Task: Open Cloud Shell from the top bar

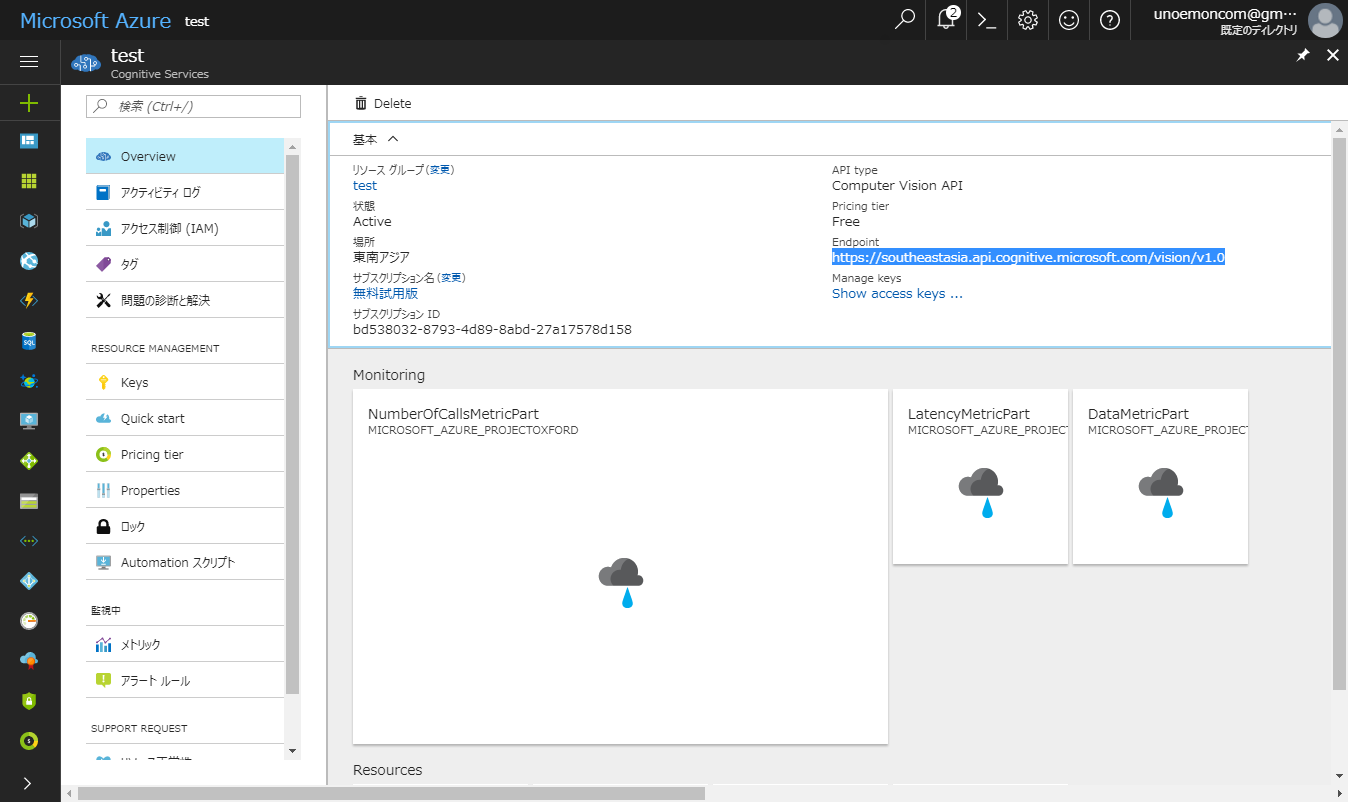Action: click(986, 20)
